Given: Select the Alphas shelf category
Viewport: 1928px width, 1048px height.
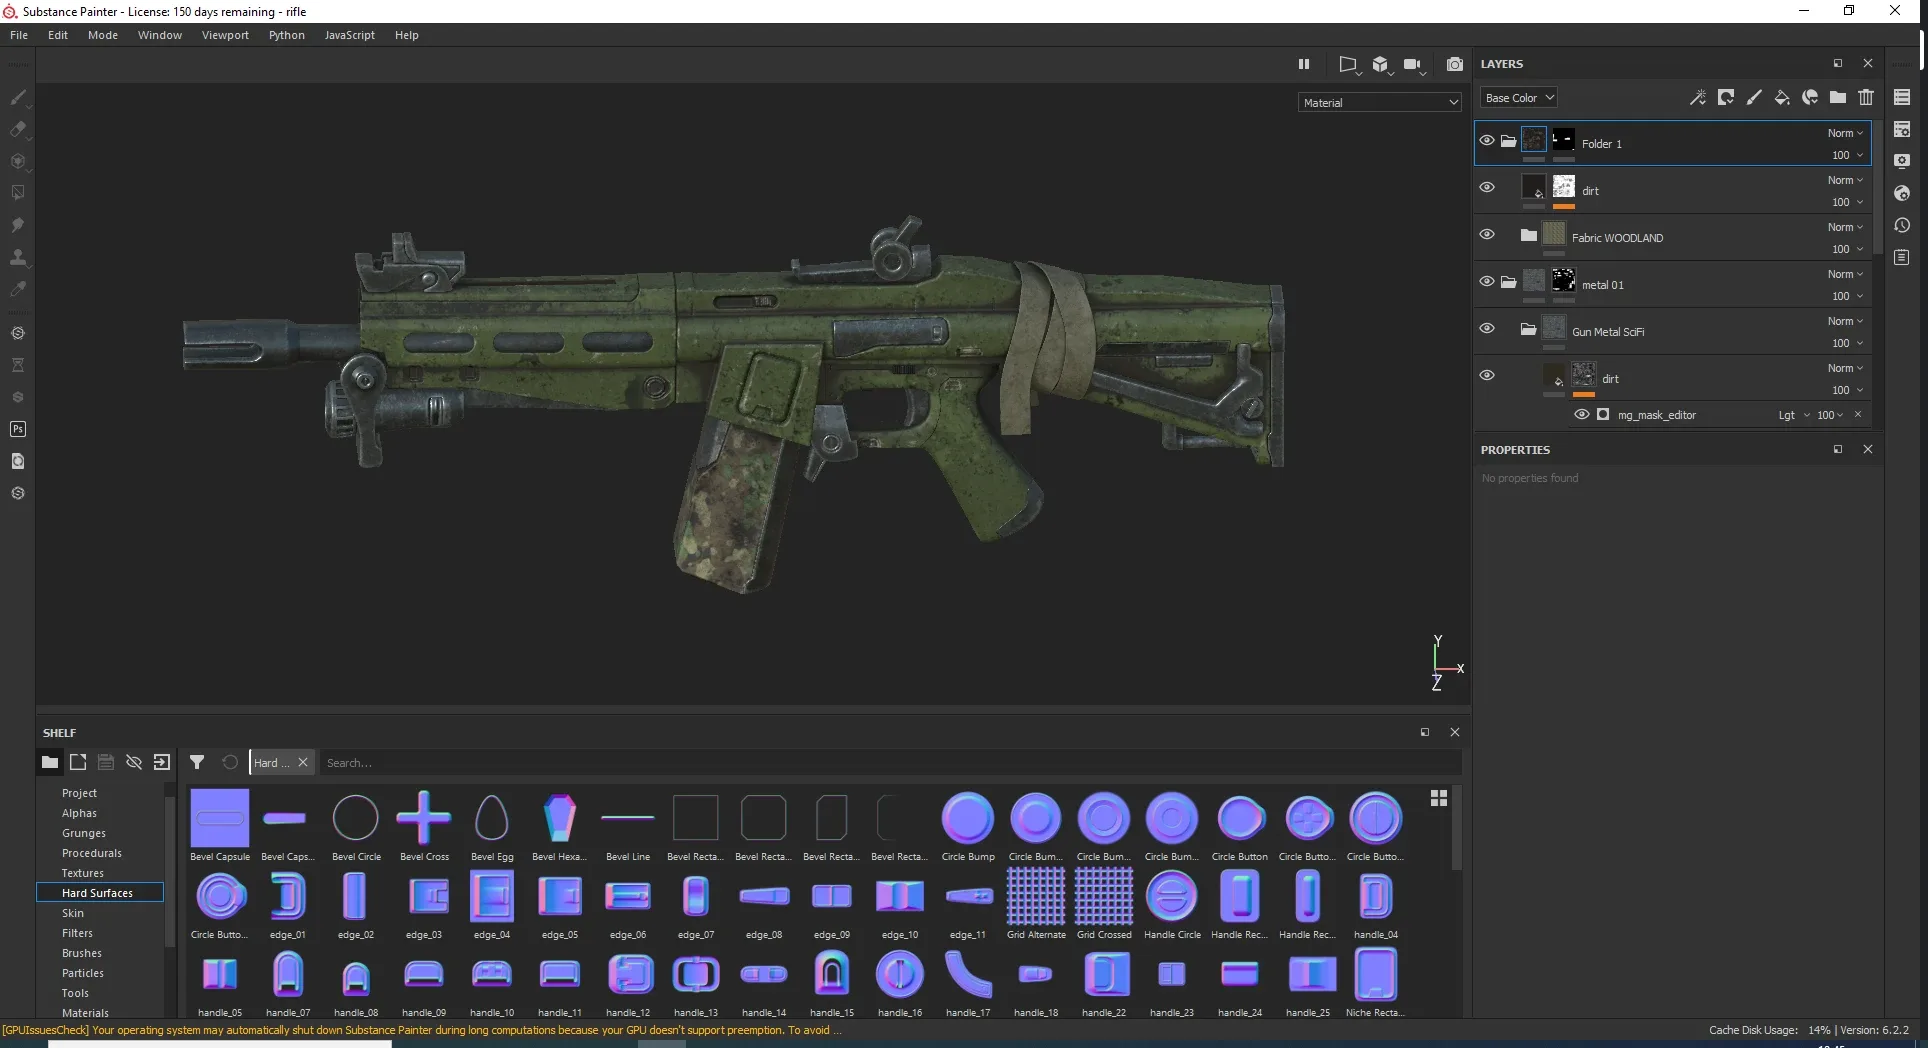Looking at the screenshot, I should point(79,813).
